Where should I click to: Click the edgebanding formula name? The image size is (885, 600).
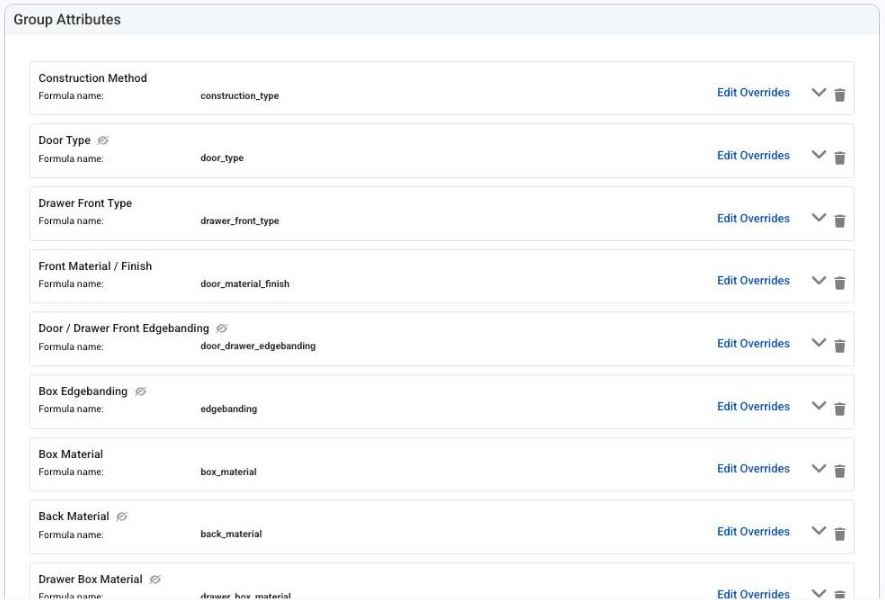[229, 409]
